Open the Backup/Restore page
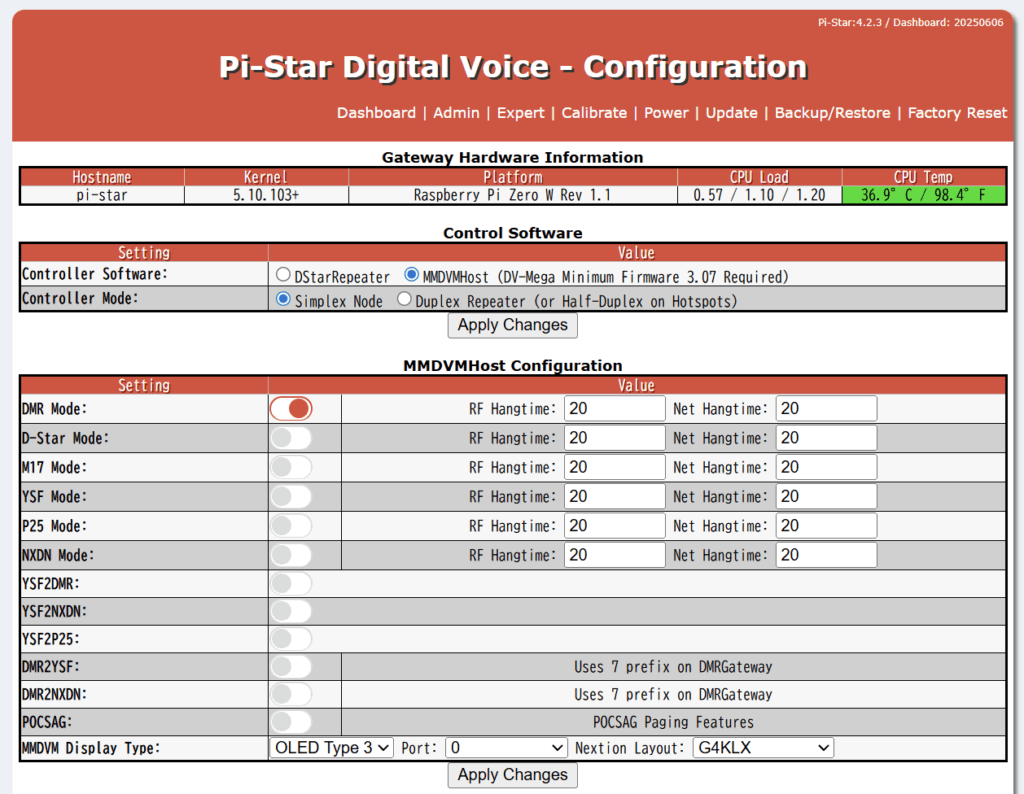 (x=833, y=113)
